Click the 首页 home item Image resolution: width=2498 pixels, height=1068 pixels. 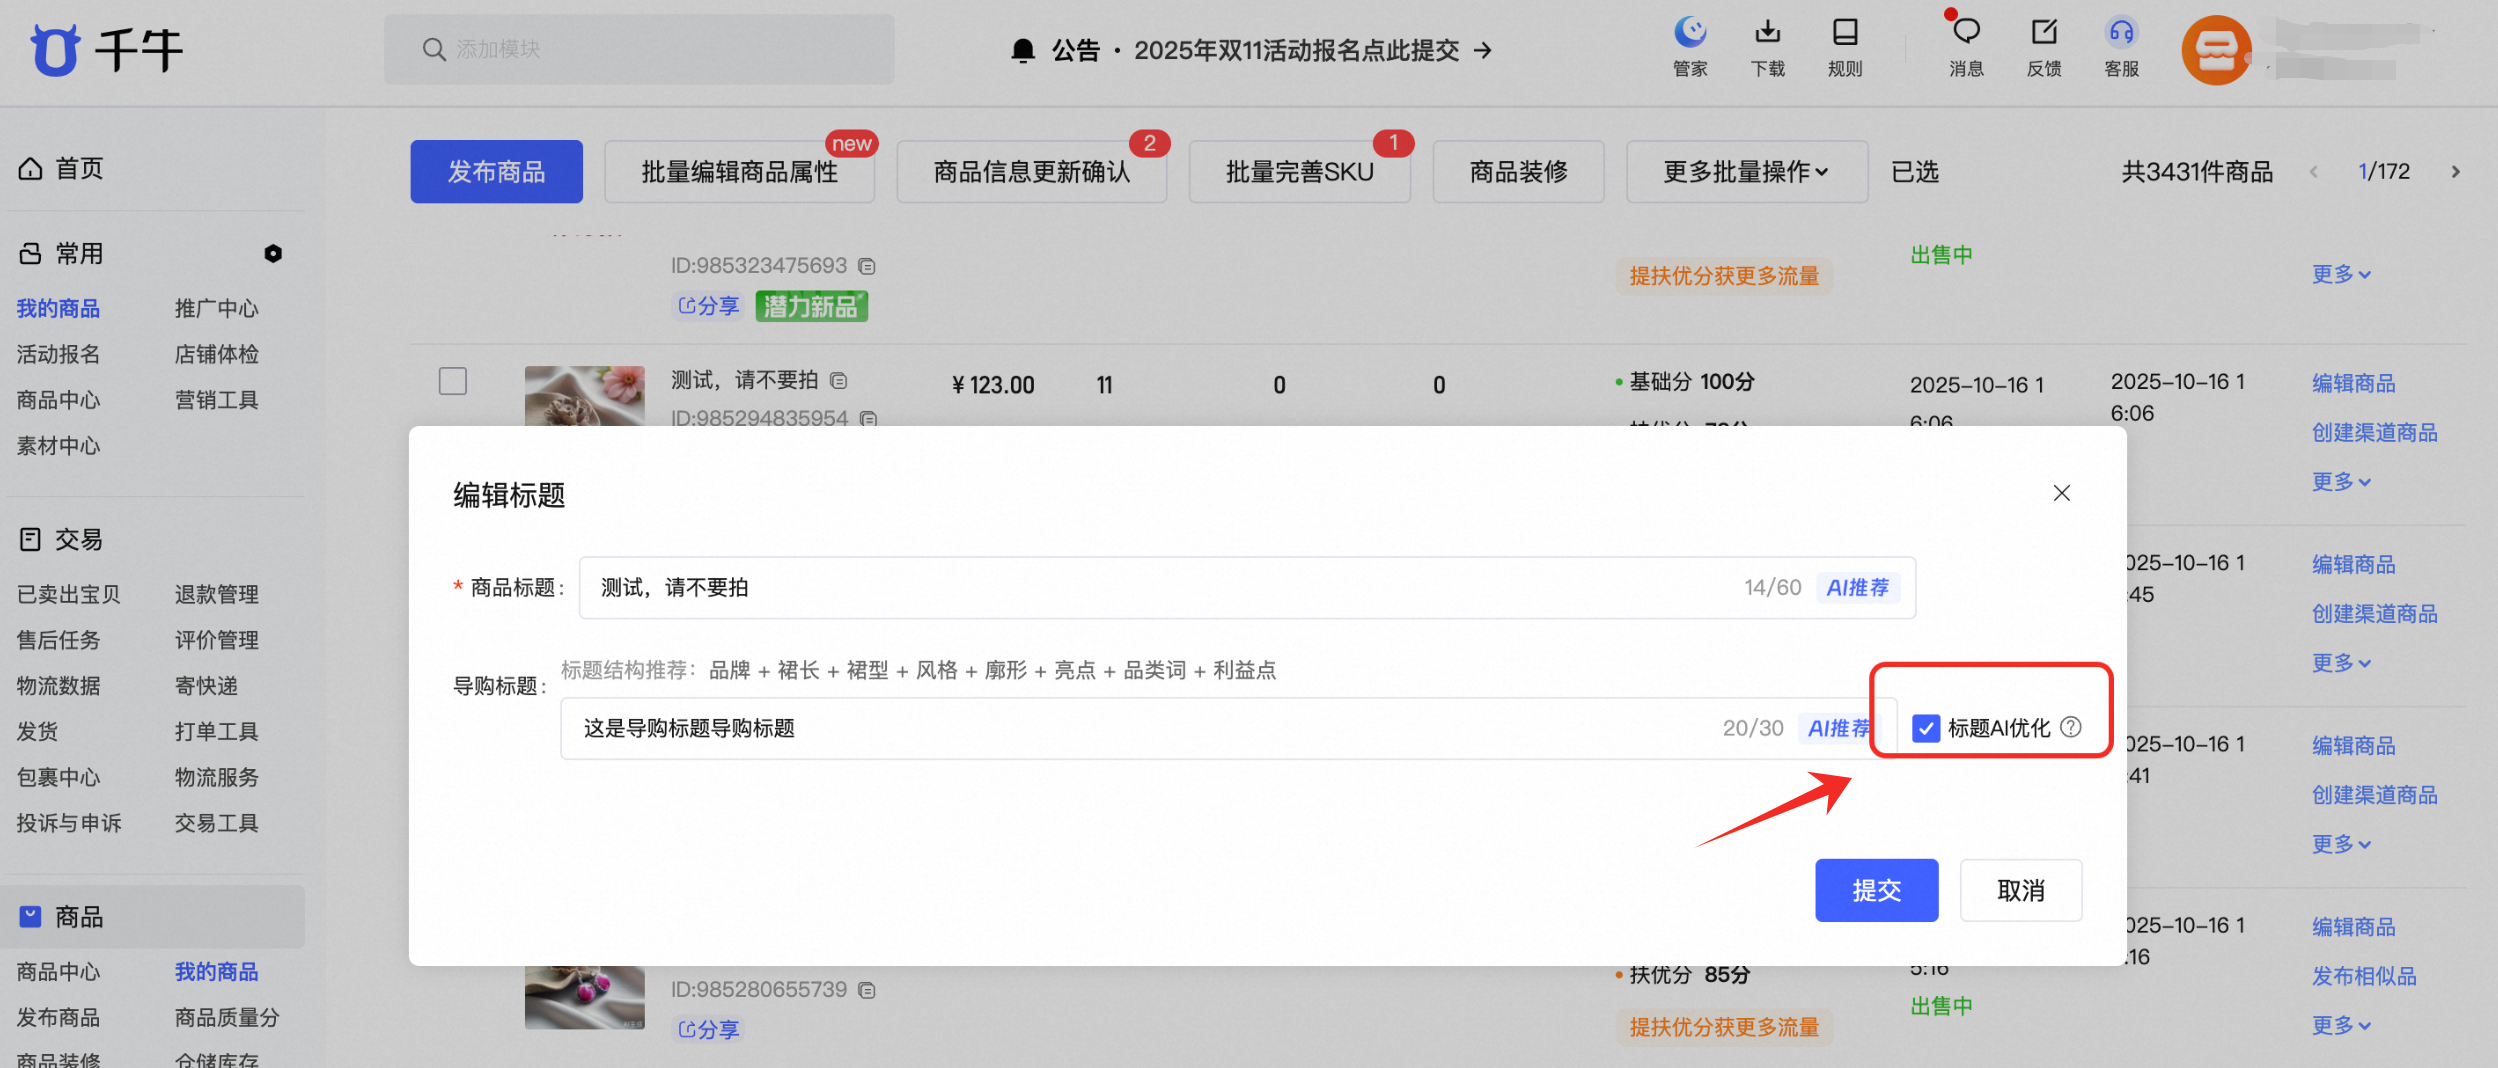tap(62, 168)
